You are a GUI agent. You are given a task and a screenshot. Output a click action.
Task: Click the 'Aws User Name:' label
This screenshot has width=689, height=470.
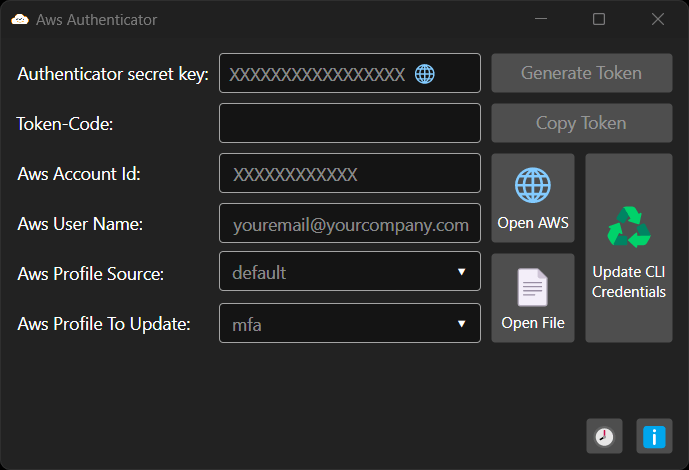pyautogui.click(x=80, y=224)
